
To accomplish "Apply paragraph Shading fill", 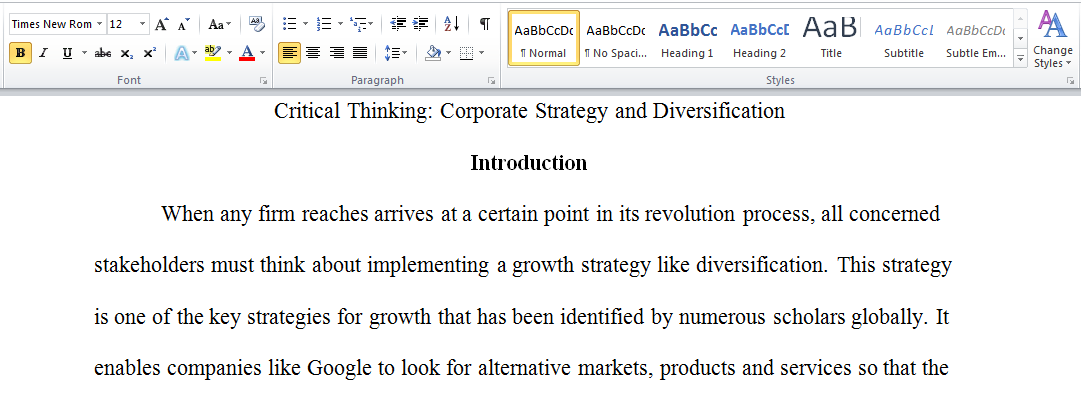I will [433, 53].
